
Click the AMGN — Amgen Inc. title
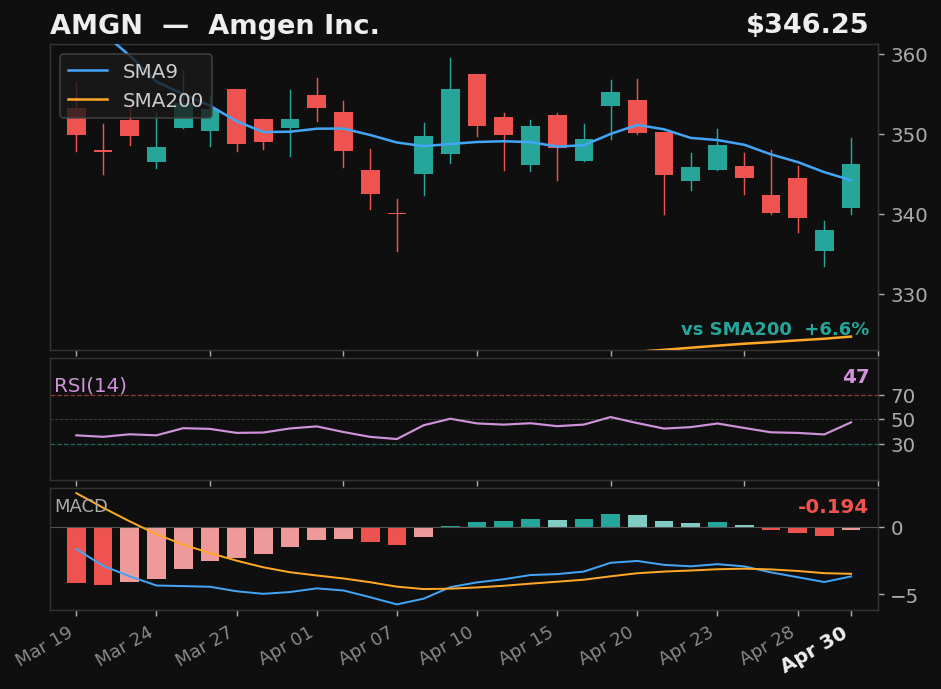pos(214,25)
